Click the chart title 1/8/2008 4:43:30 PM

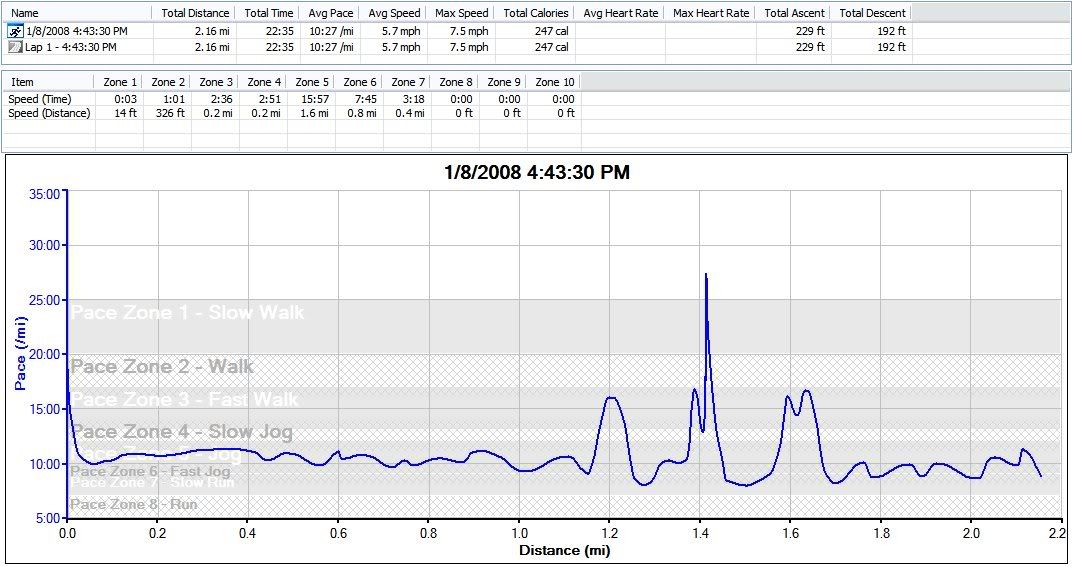click(537, 172)
